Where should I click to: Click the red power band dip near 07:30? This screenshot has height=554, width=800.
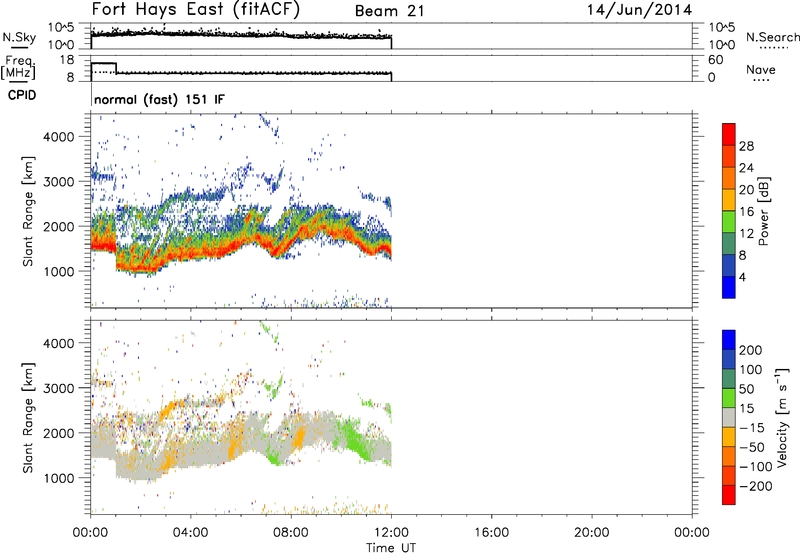pos(276,249)
